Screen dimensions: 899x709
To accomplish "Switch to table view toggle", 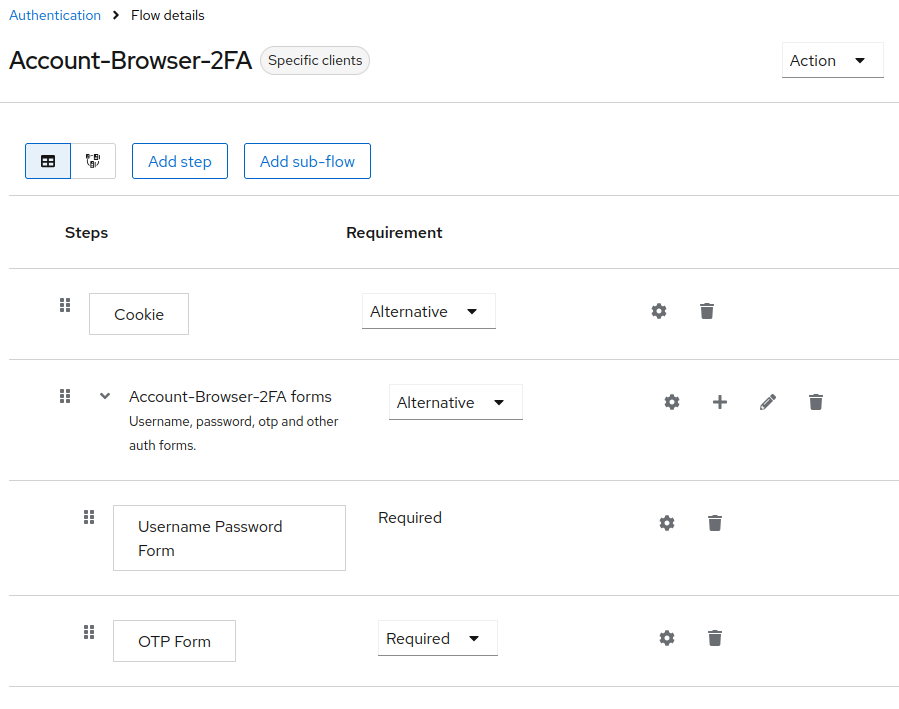I will tap(48, 161).
